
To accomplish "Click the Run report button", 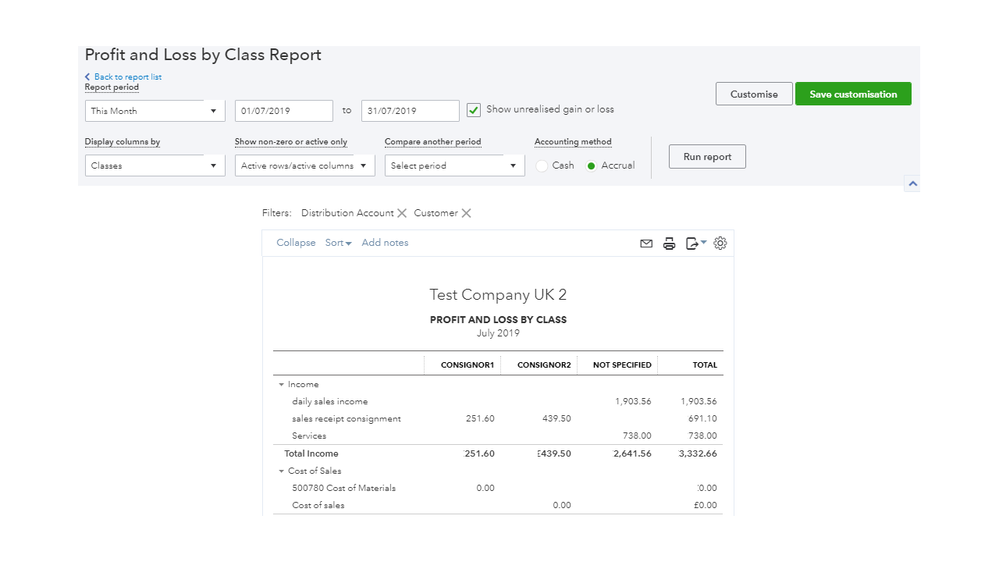I will click(707, 157).
